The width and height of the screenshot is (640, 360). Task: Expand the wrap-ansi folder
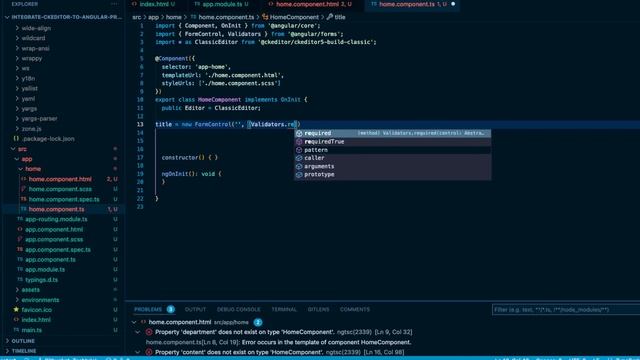tap(35, 48)
